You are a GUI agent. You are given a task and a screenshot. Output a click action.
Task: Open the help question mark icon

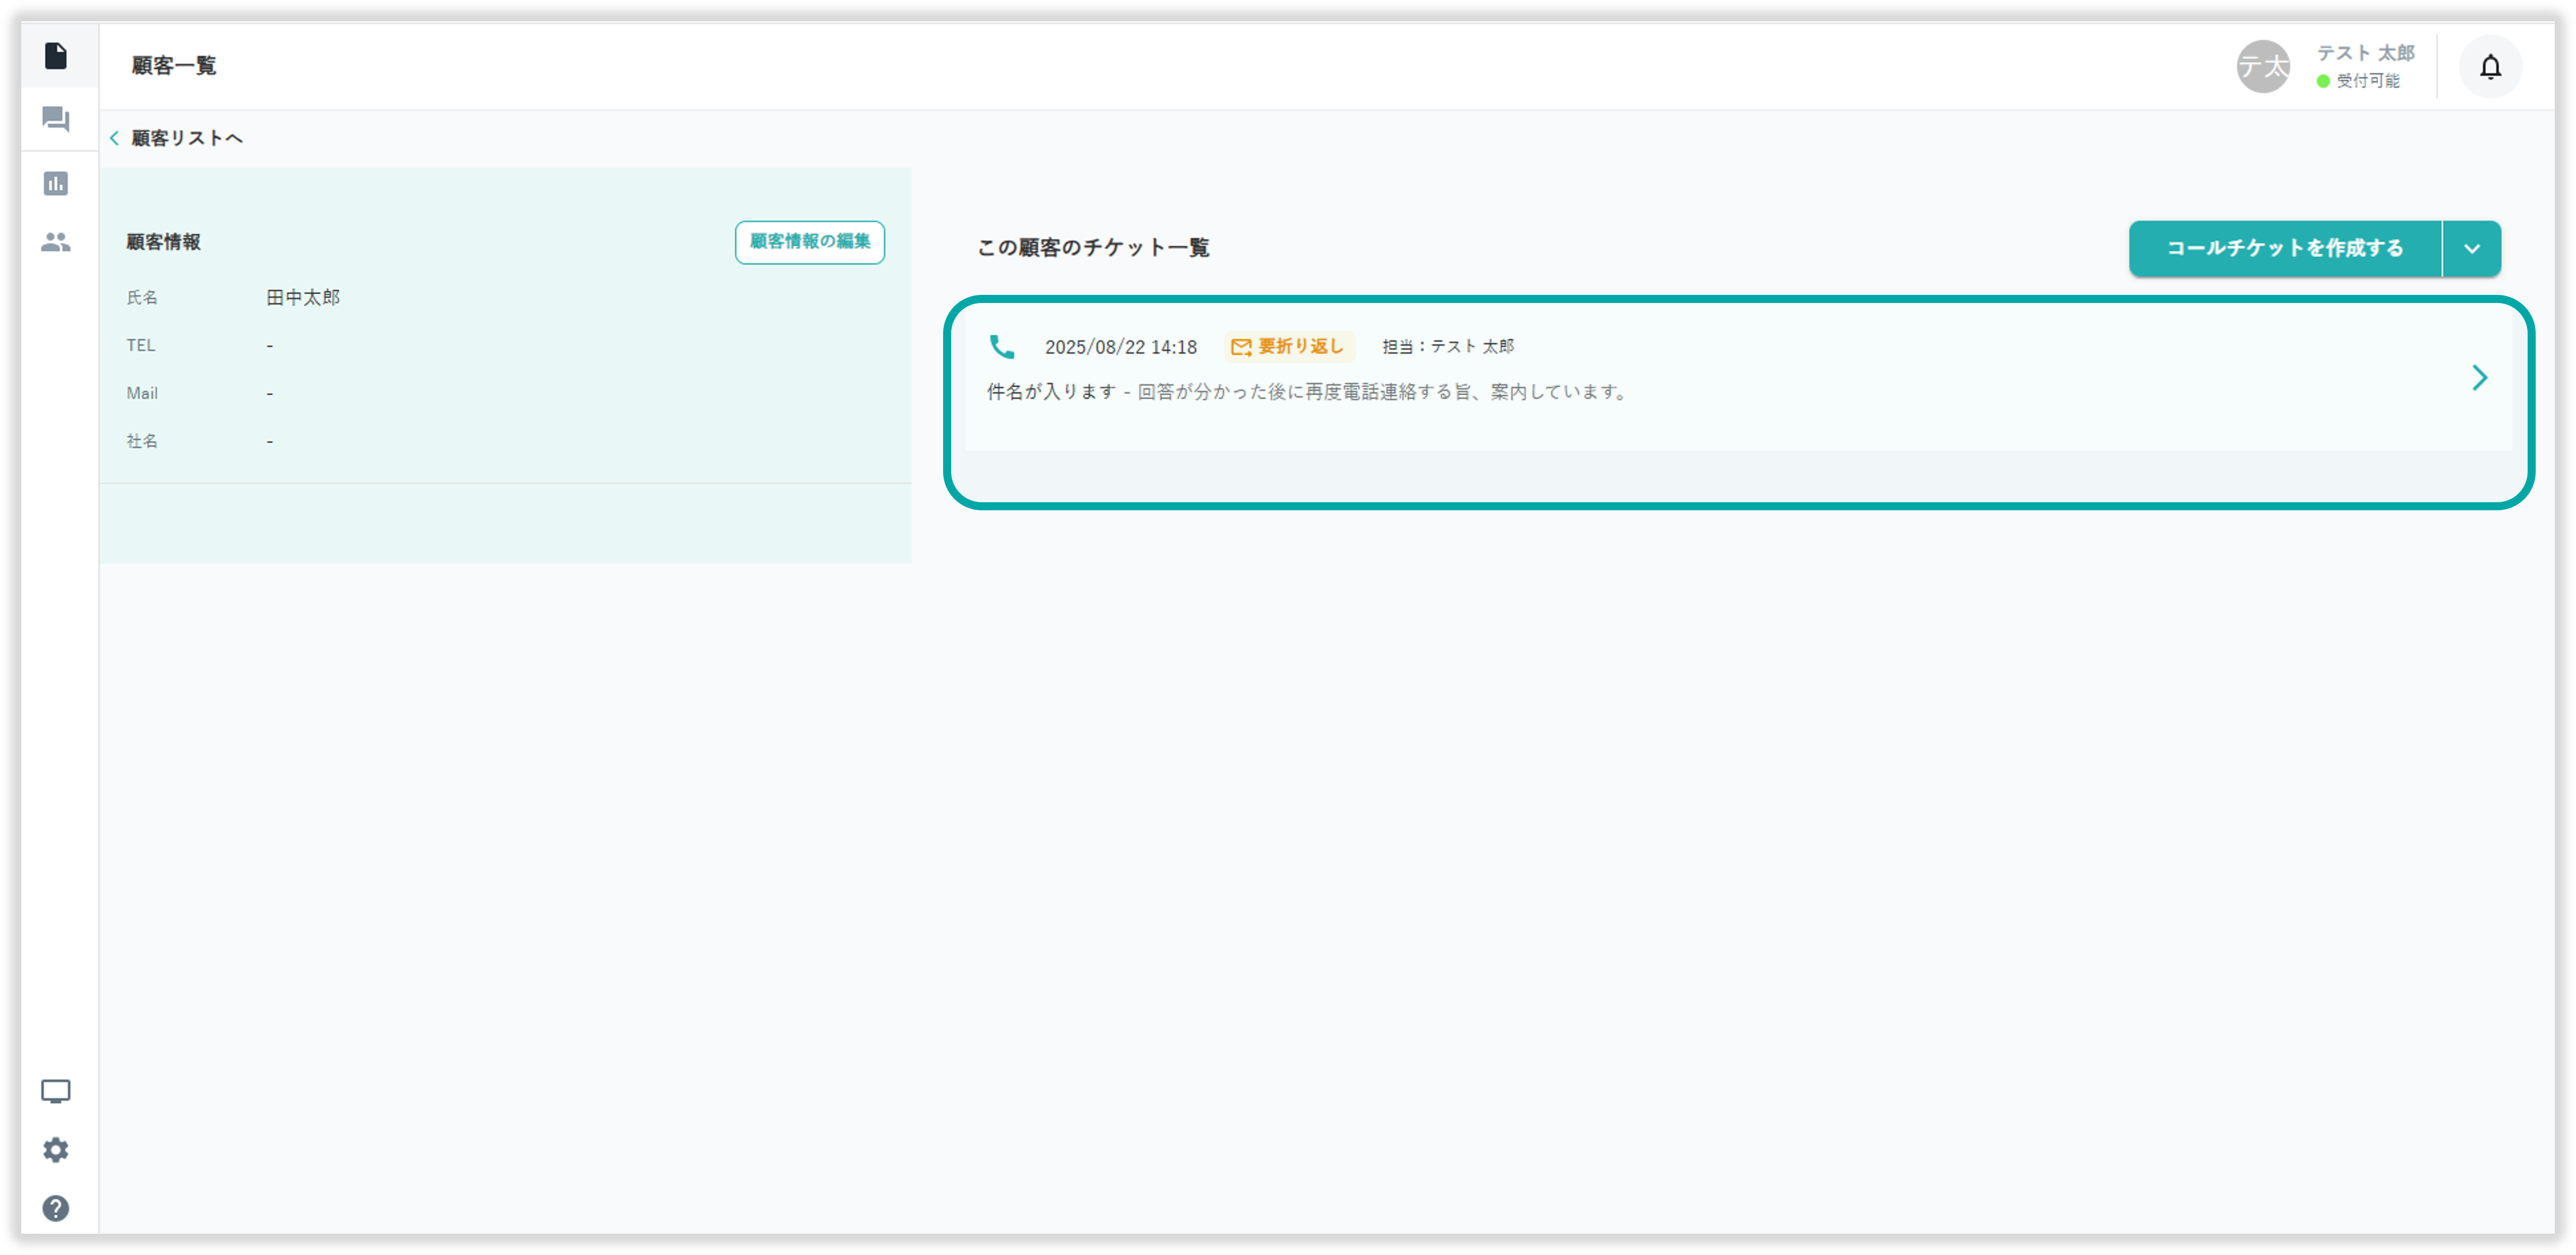point(56,1208)
